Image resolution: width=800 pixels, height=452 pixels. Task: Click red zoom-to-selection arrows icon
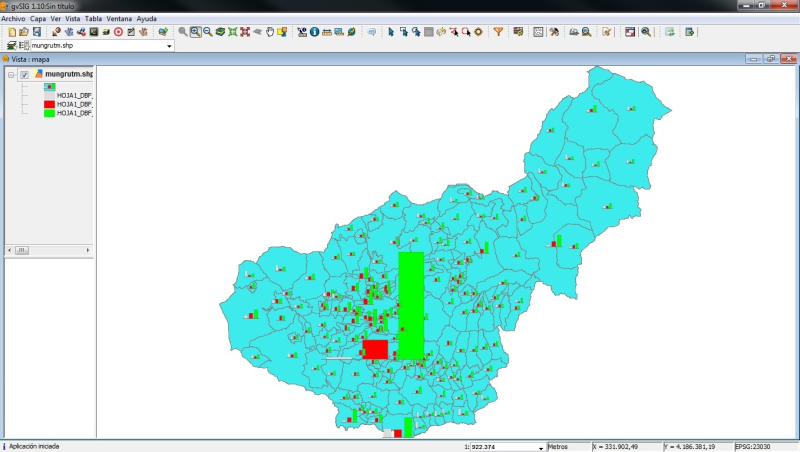click(x=245, y=32)
